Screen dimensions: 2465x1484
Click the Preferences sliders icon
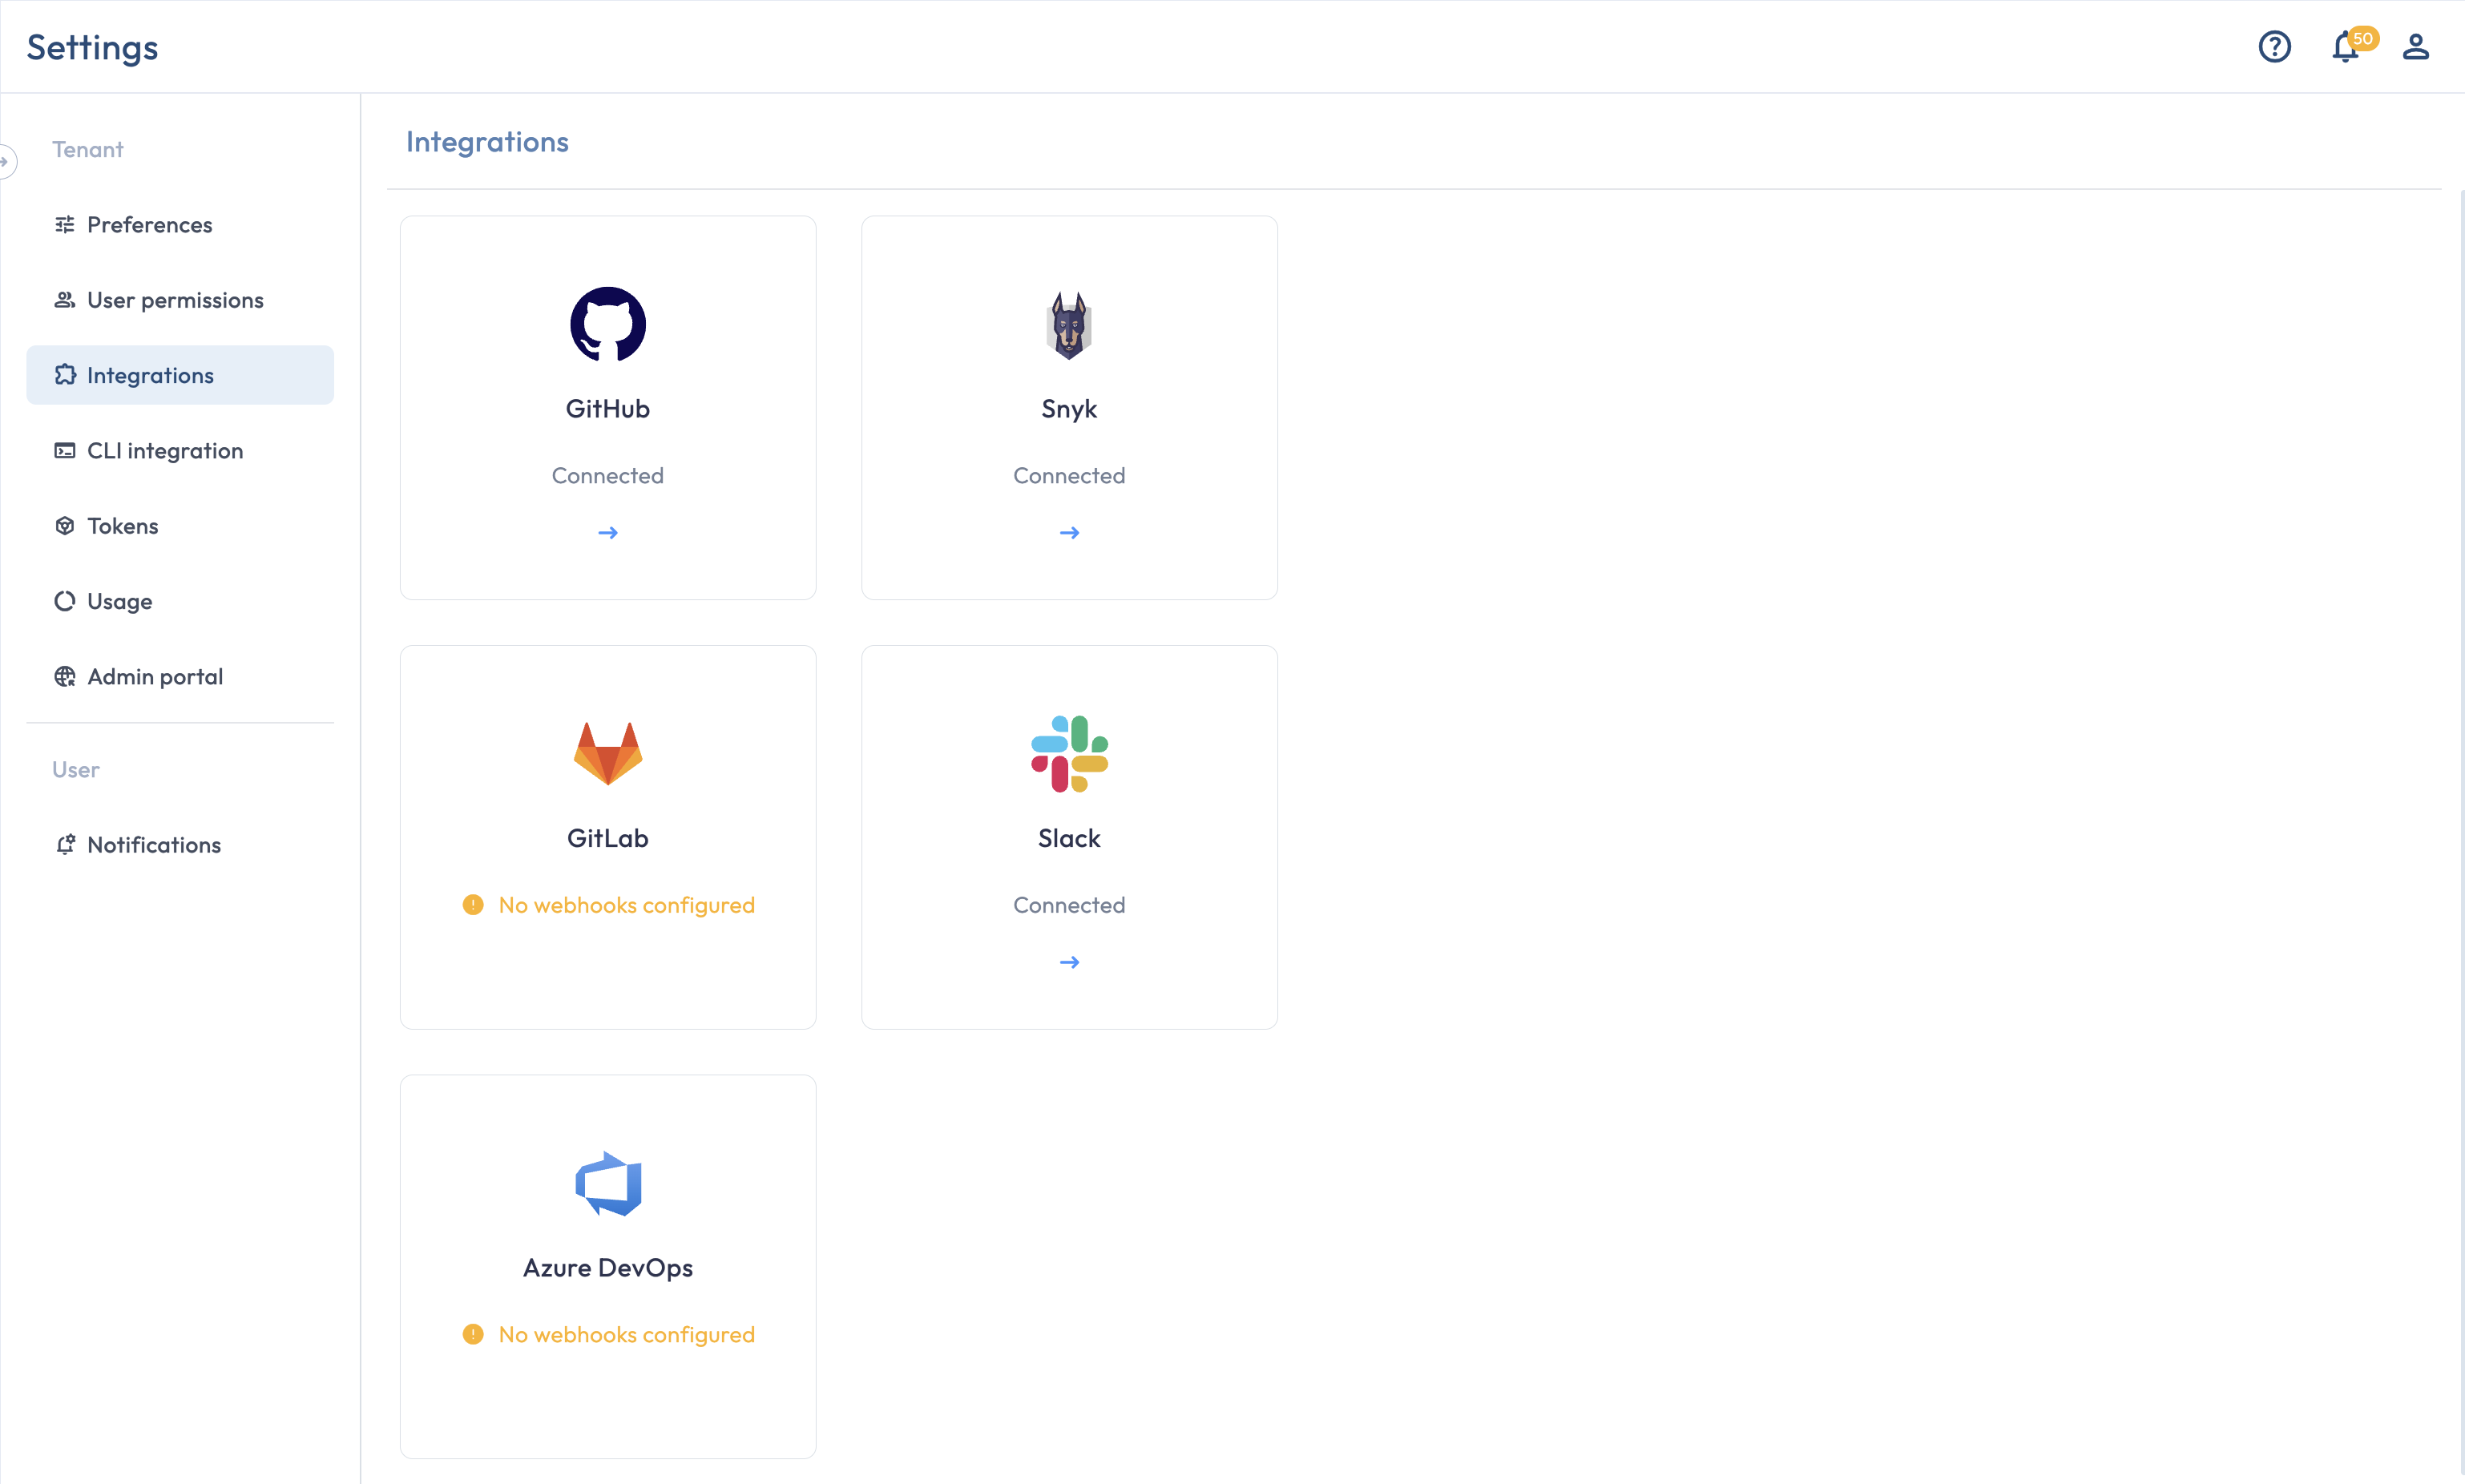tap(65, 225)
